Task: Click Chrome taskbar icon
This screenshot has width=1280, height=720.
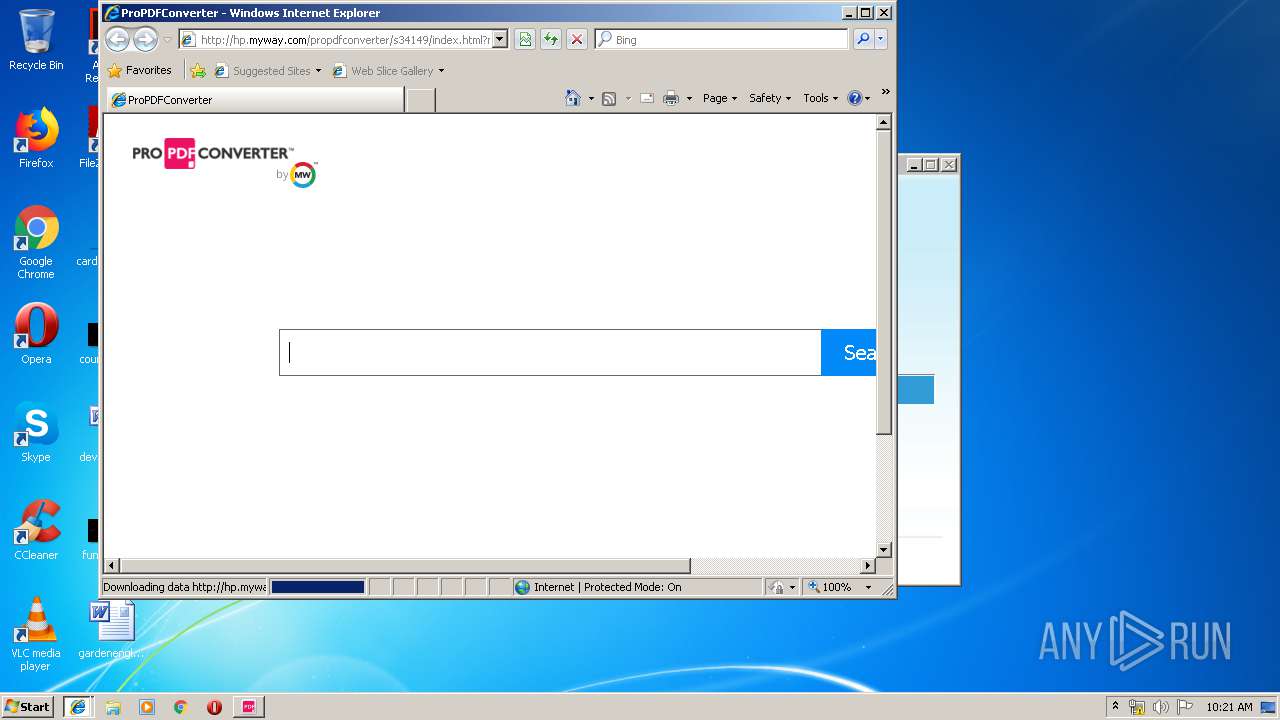Action: pyautogui.click(x=181, y=707)
